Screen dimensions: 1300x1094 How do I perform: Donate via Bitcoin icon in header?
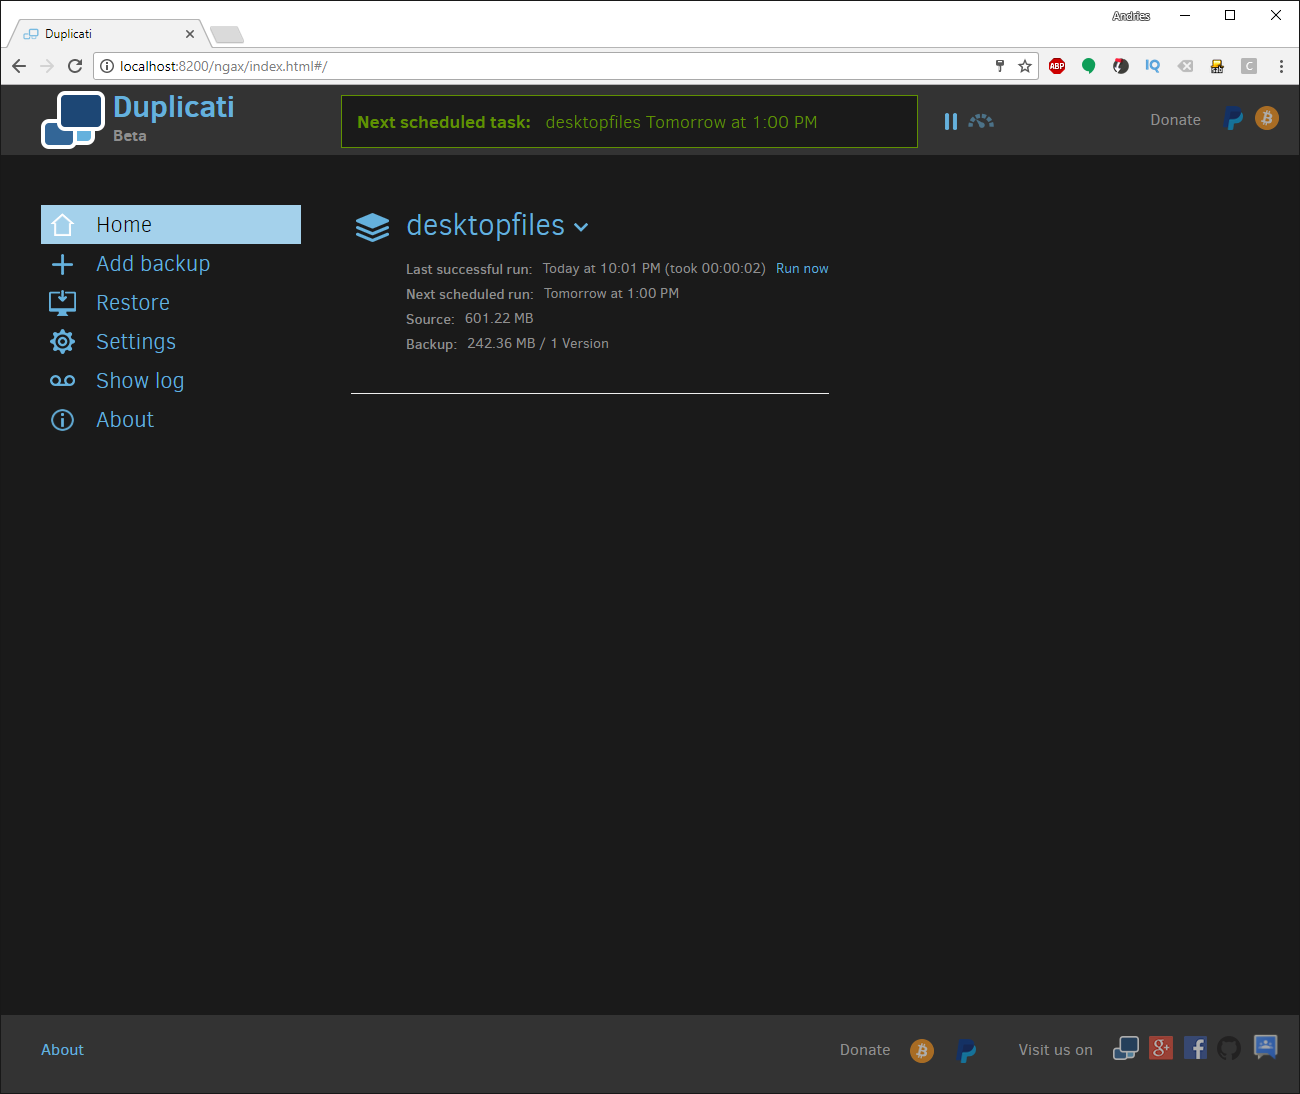click(x=1267, y=118)
